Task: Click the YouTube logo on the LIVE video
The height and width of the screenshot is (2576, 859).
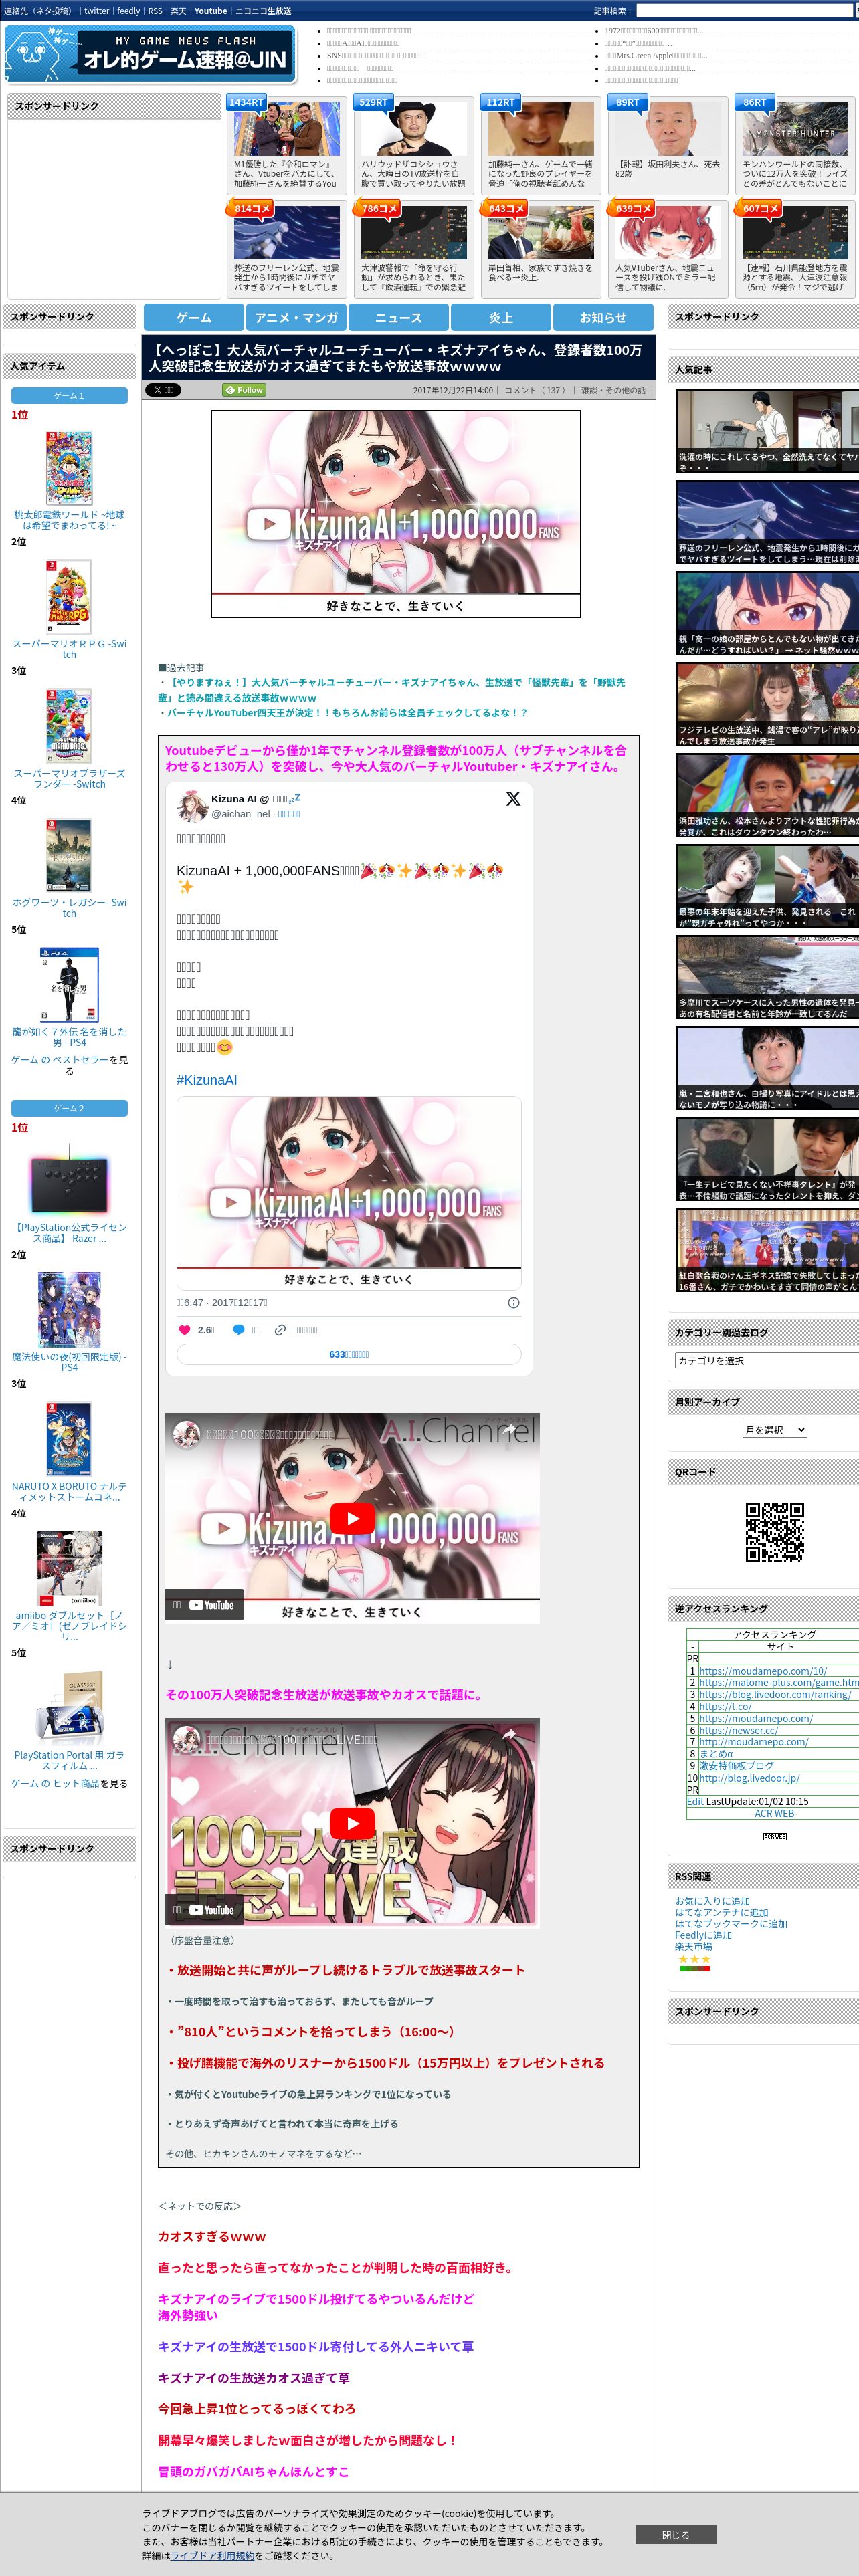Action: [x=212, y=1910]
